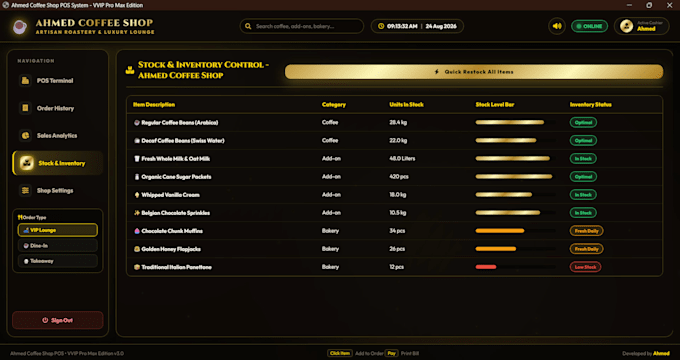This screenshot has height=360, width=680.
Task: Click the Shop Settings sliders icon
Action: tap(26, 190)
